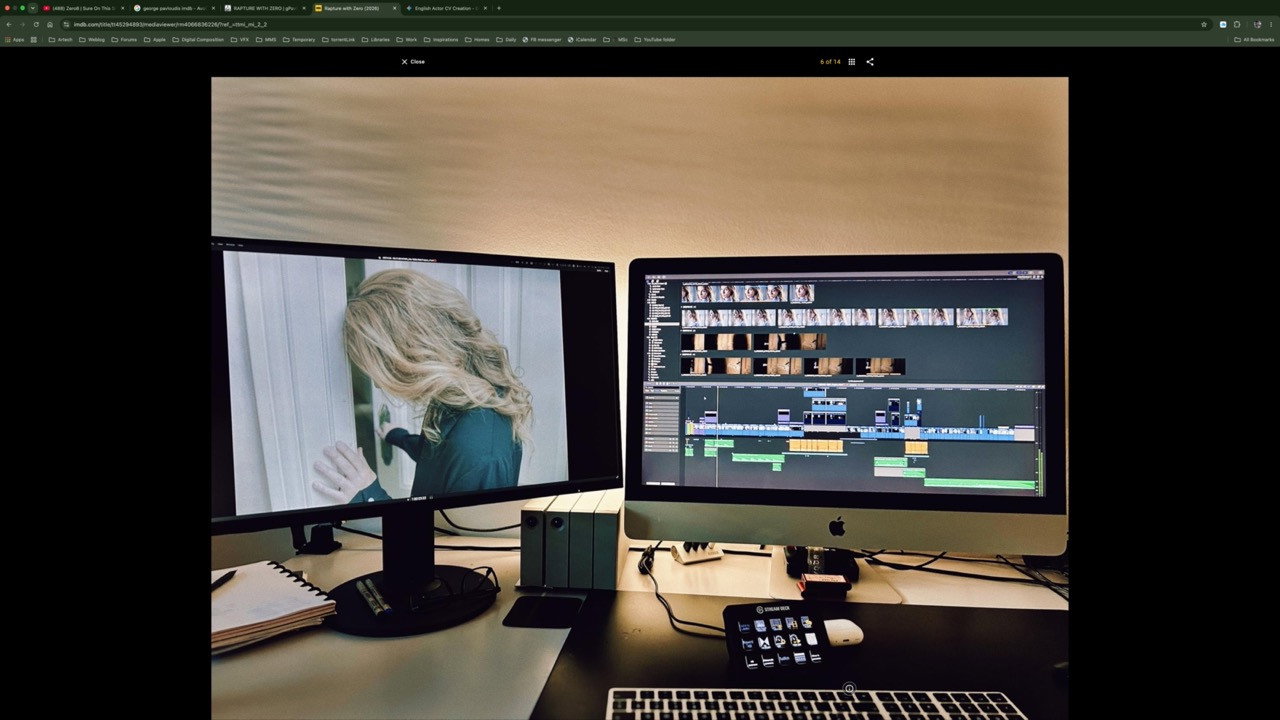Open the Extensions puzzle icon

[1237, 24]
